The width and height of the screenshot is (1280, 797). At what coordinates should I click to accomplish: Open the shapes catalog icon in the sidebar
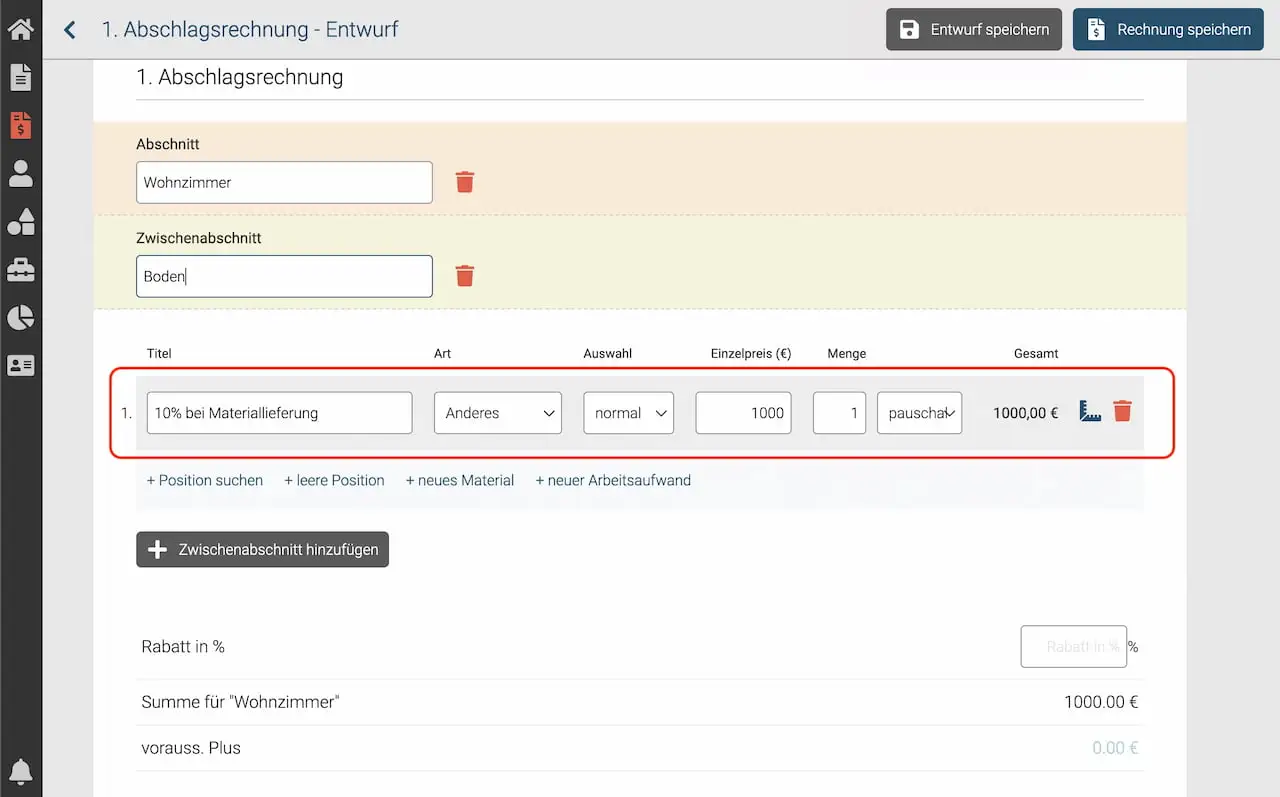[x=21, y=222]
